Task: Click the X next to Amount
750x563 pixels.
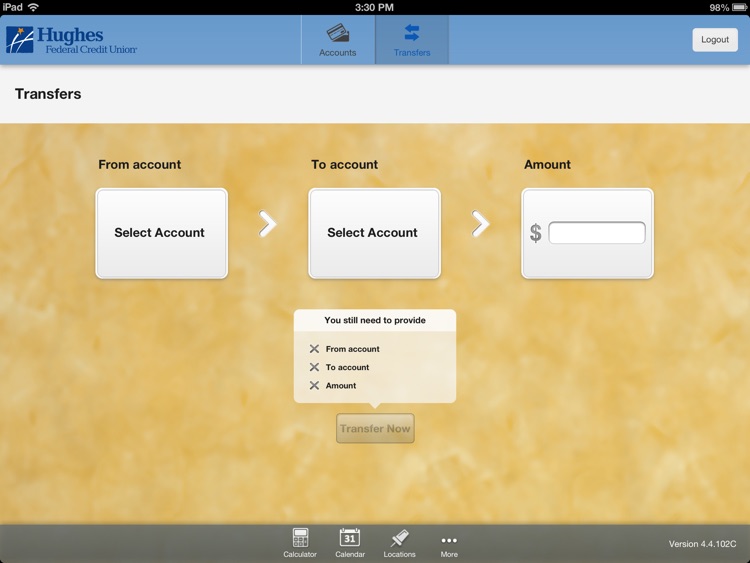Action: coord(314,385)
